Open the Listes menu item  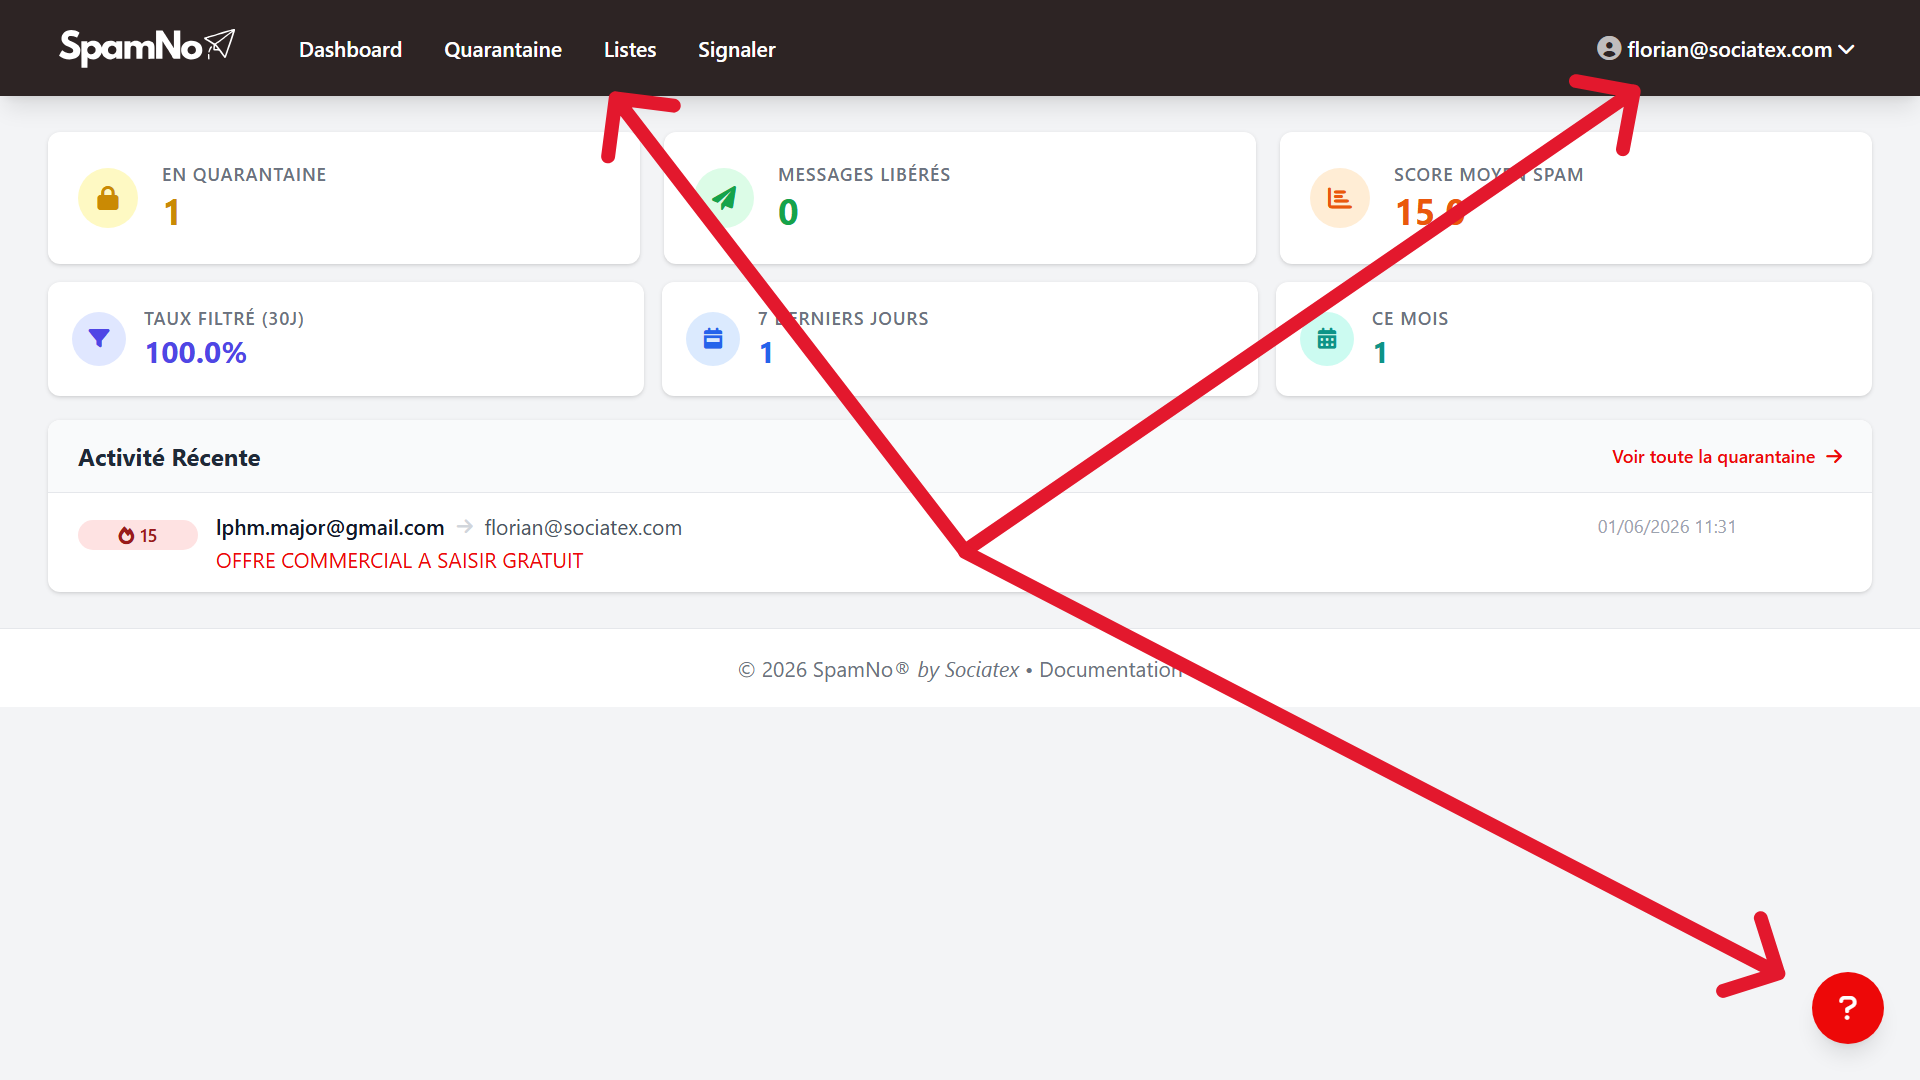point(630,49)
